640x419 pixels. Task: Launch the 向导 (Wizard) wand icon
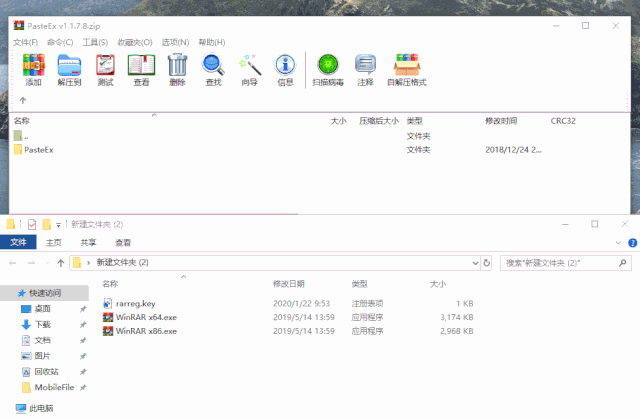click(249, 68)
